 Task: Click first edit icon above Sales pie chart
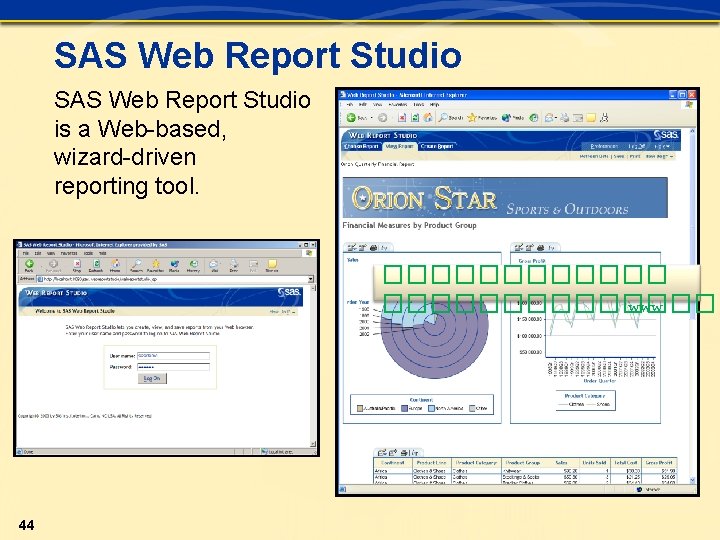click(352, 248)
